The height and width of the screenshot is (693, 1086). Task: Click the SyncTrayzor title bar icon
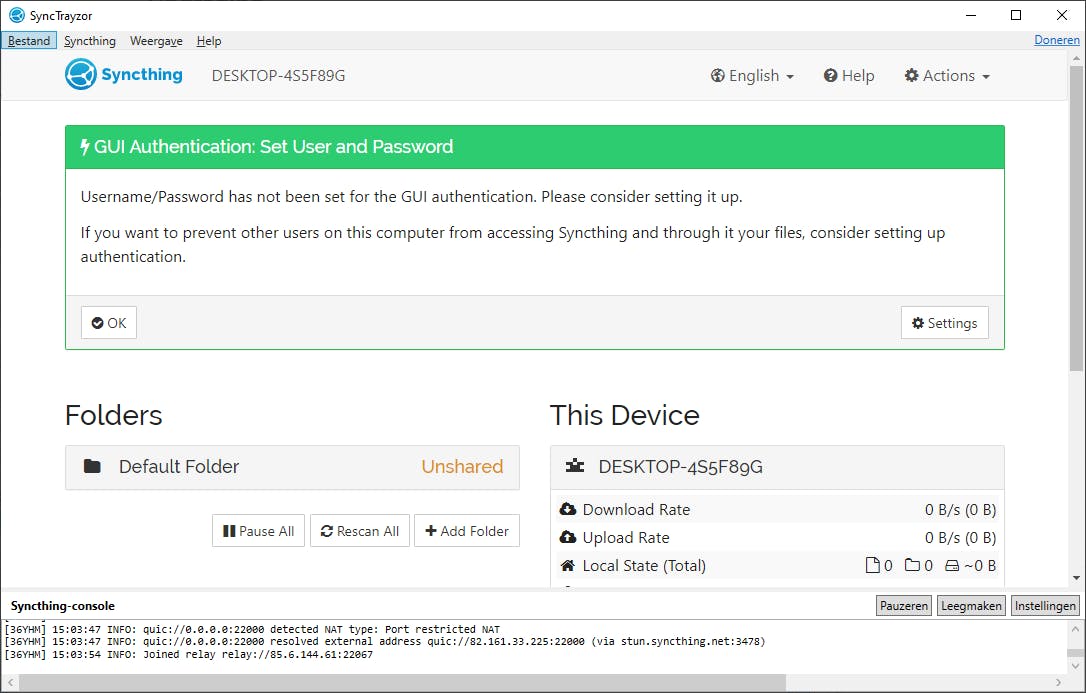(x=17, y=15)
